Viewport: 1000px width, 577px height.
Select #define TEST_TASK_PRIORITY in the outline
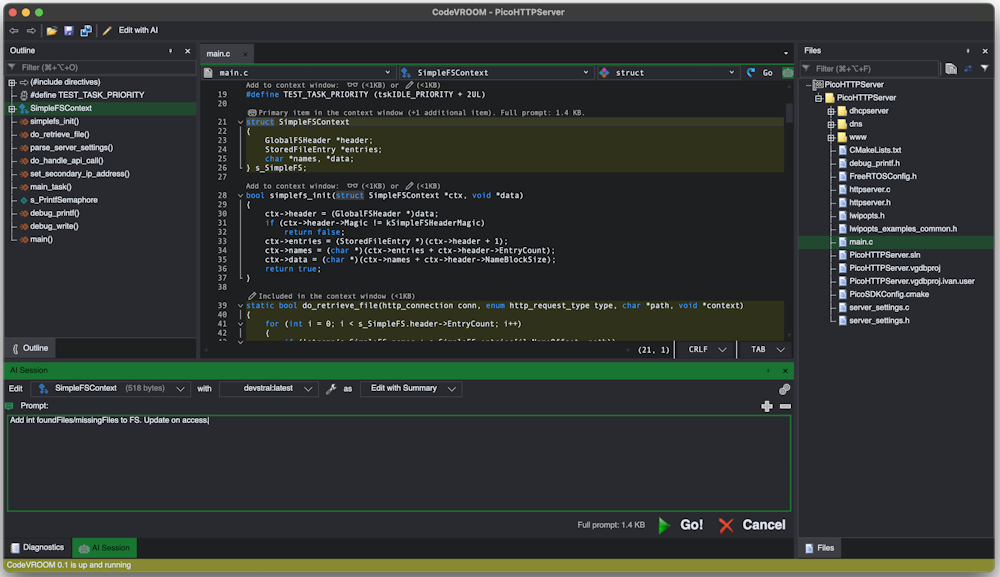(x=87, y=95)
